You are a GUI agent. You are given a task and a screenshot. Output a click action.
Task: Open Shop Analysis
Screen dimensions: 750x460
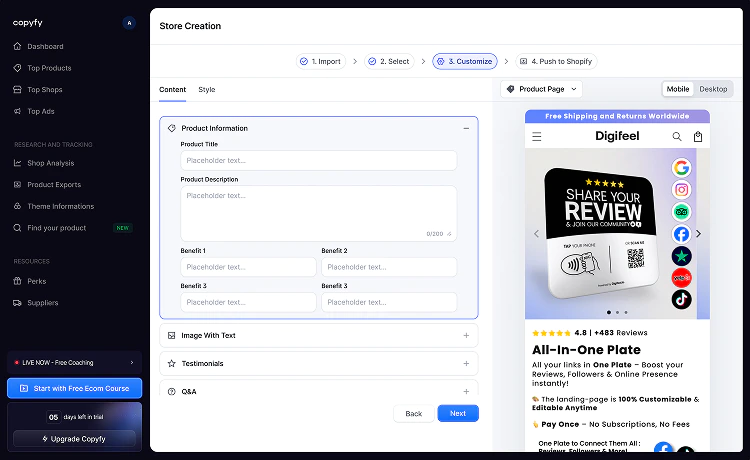50,163
